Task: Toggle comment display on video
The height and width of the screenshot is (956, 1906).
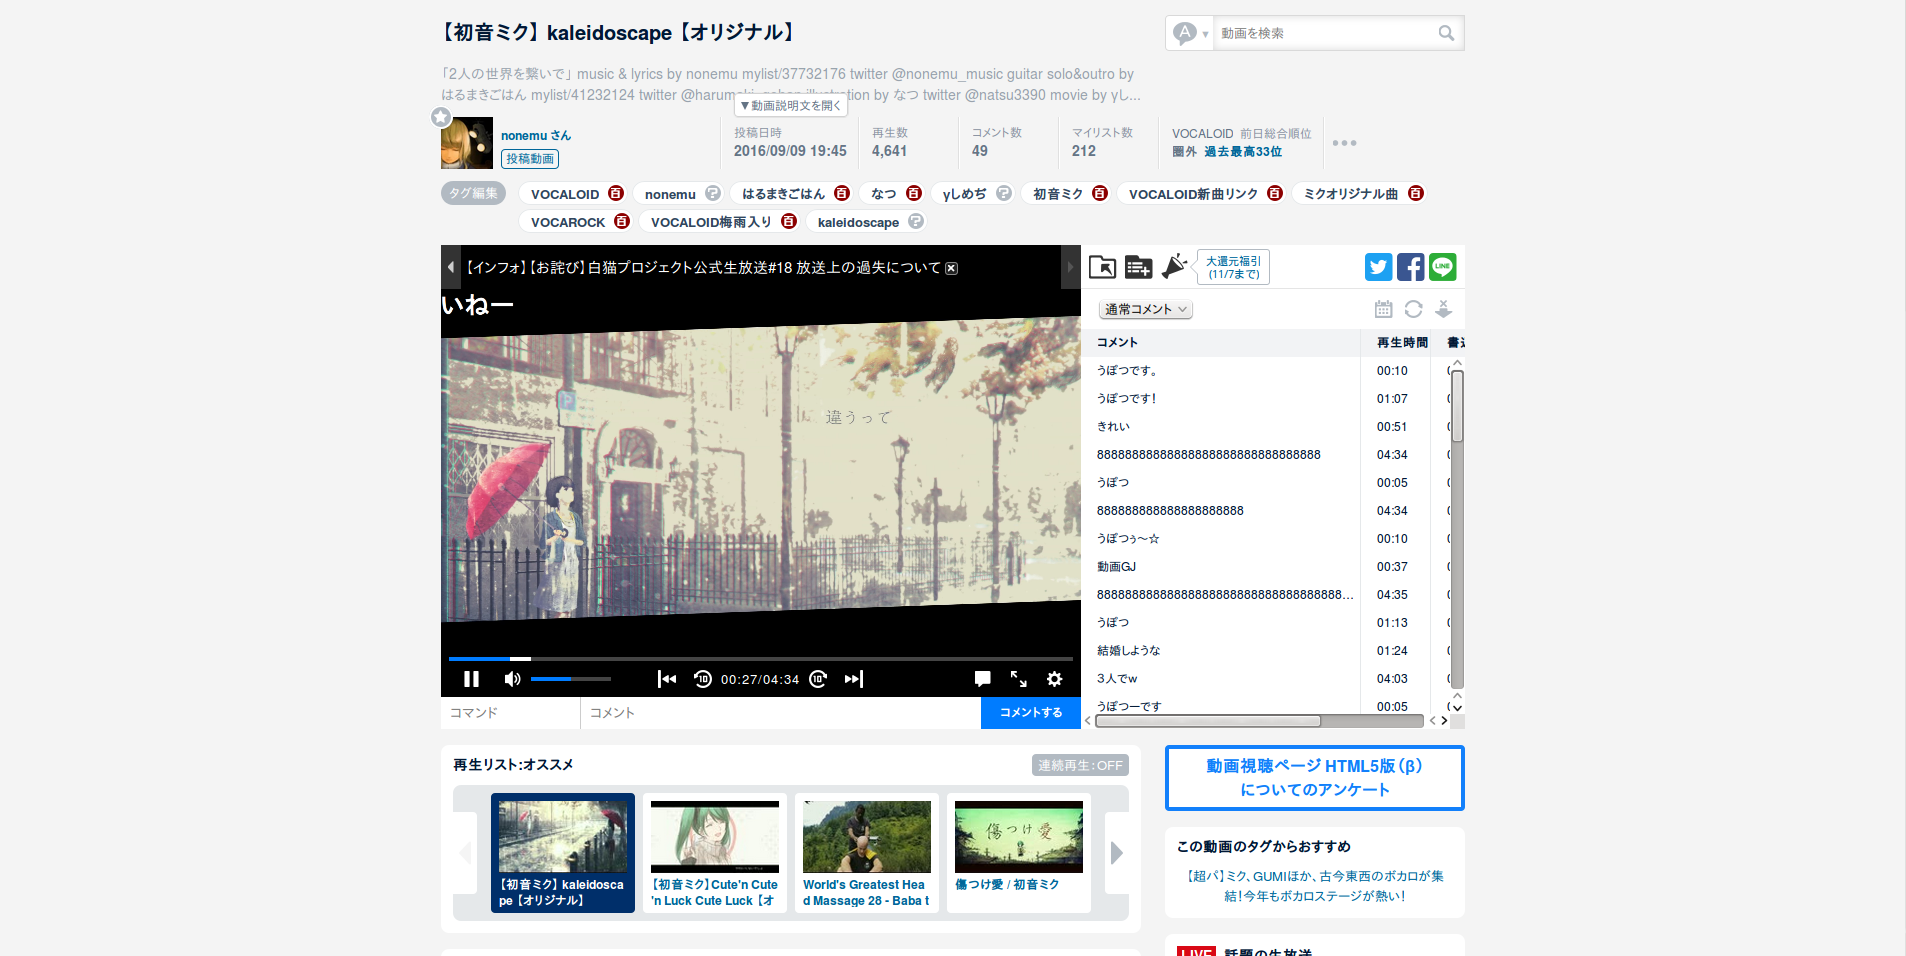Action: [x=982, y=679]
